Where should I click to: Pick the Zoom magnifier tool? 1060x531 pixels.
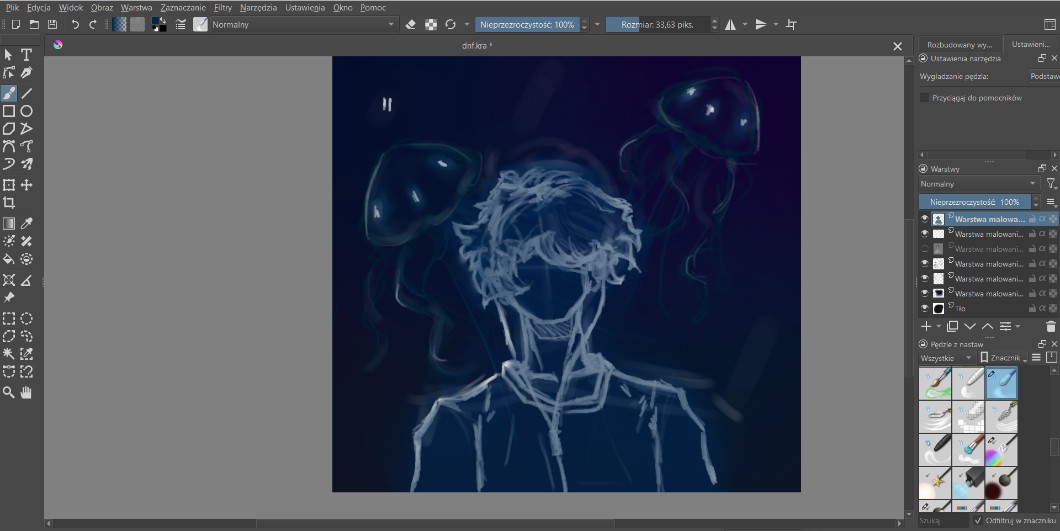click(x=9, y=393)
